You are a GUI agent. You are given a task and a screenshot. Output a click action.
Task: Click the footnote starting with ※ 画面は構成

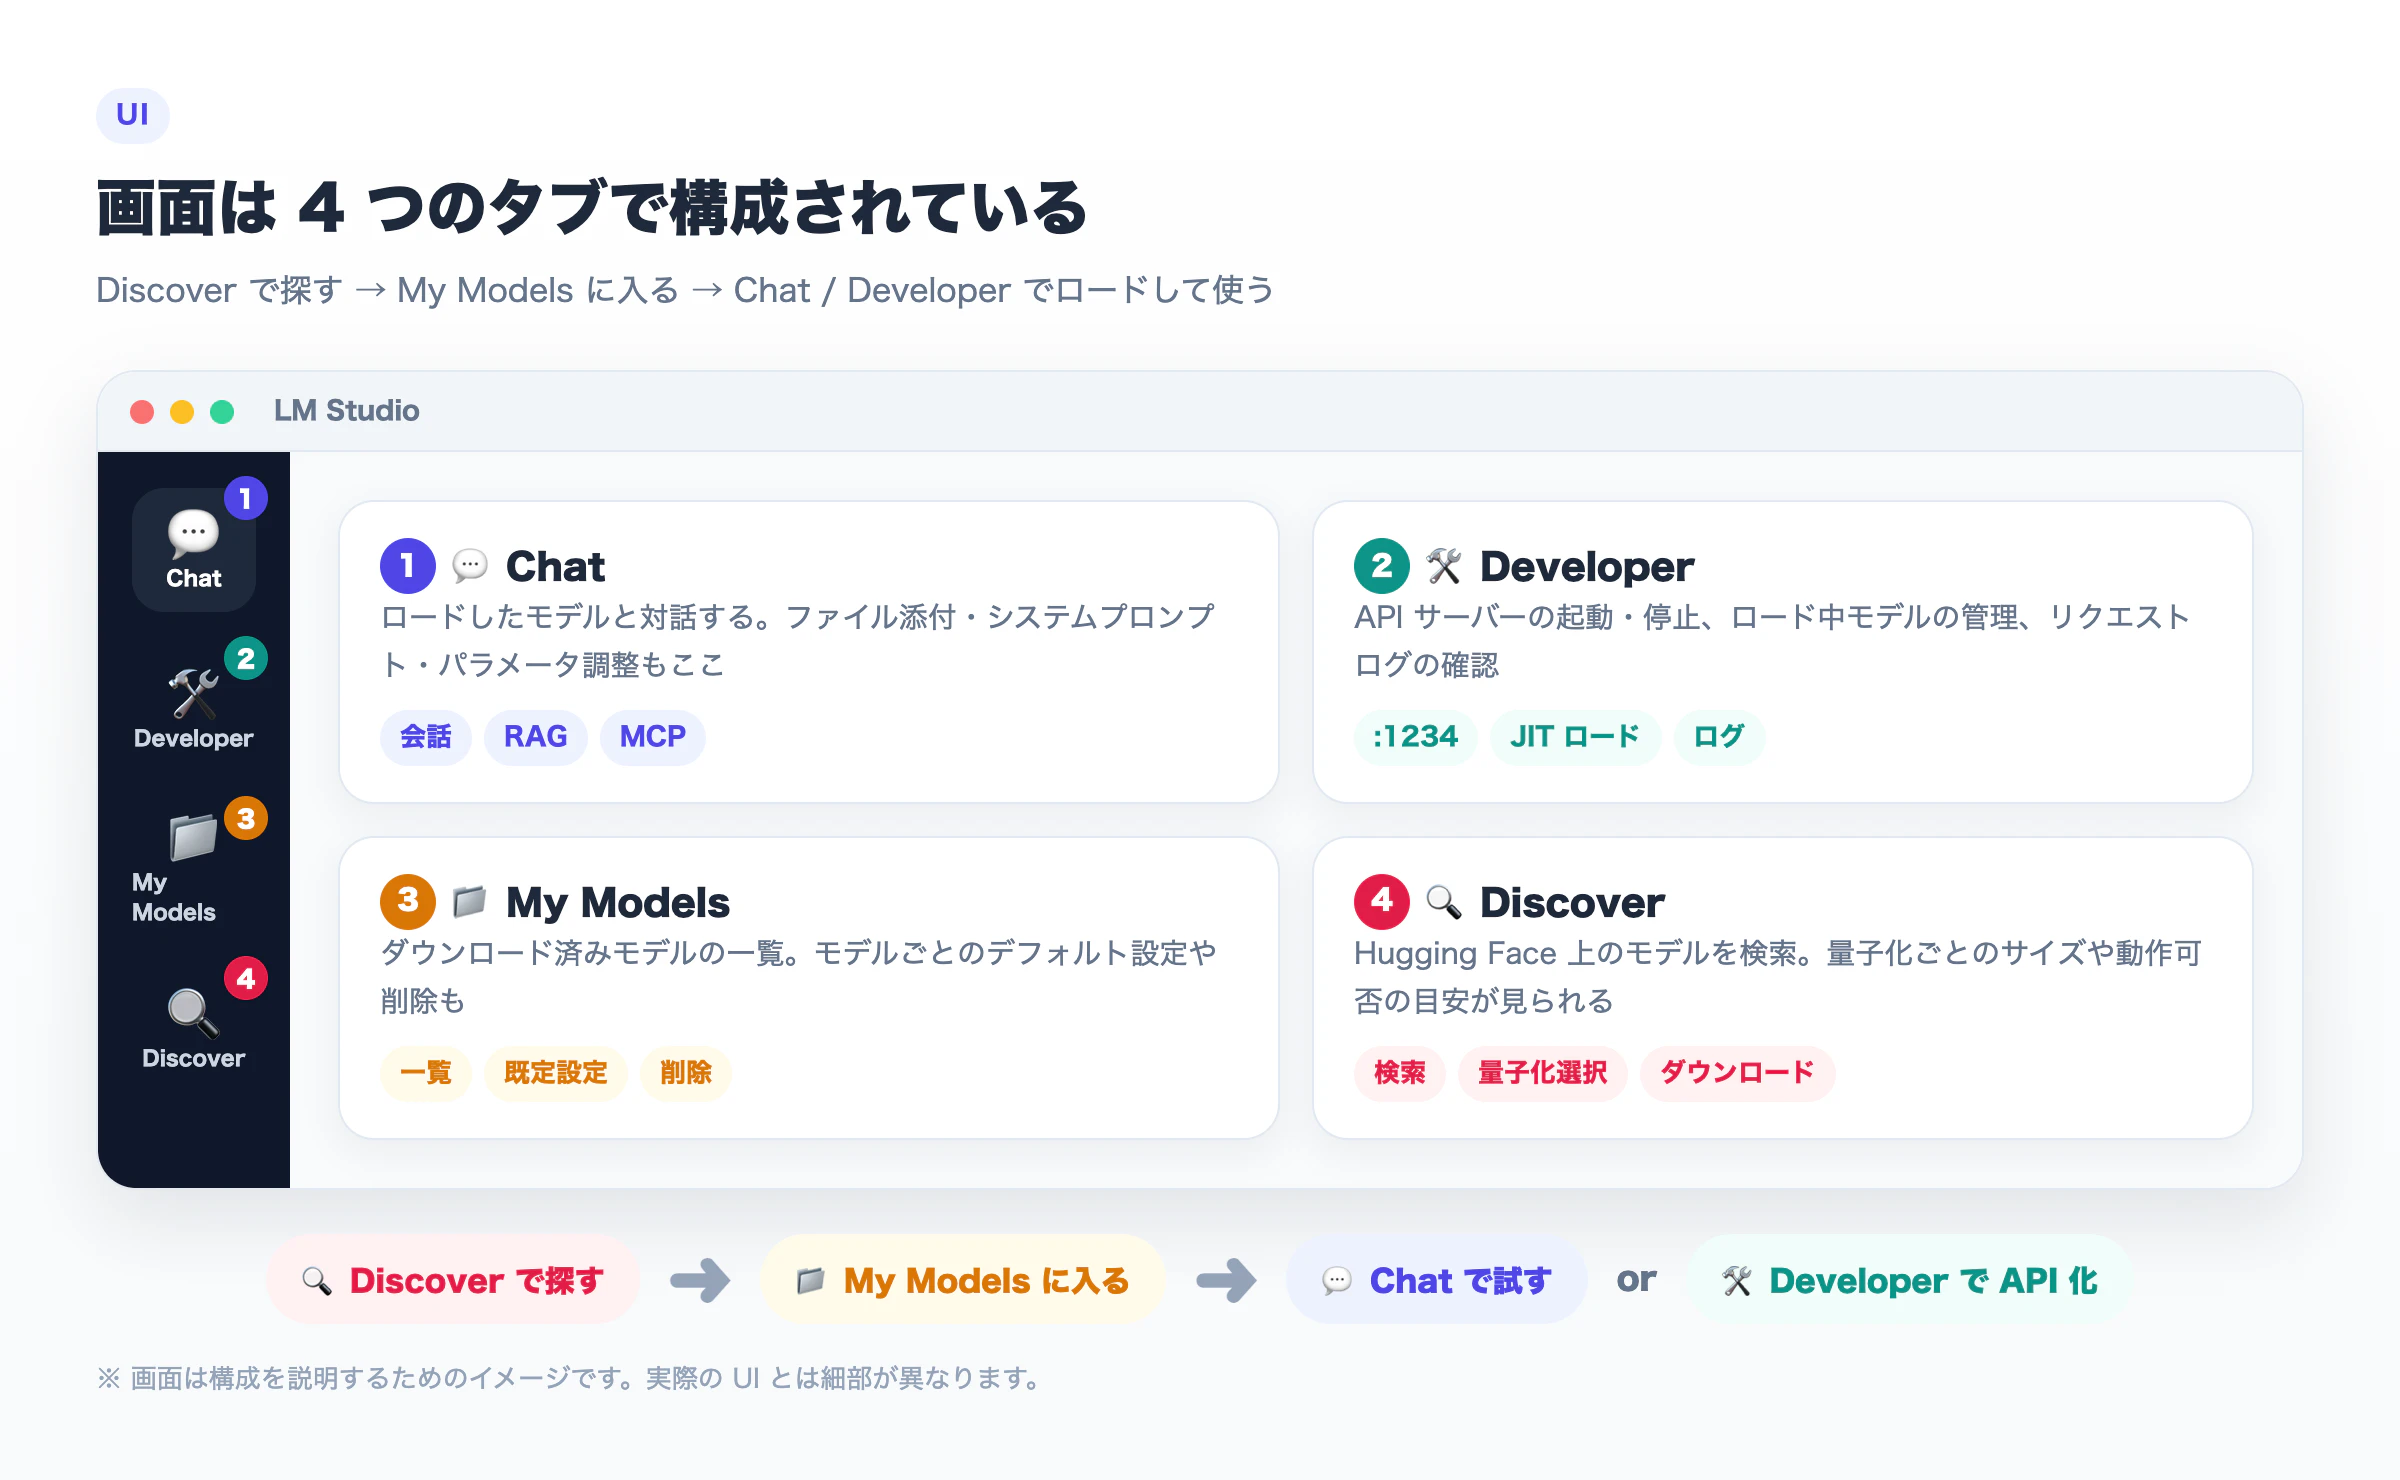[x=572, y=1378]
